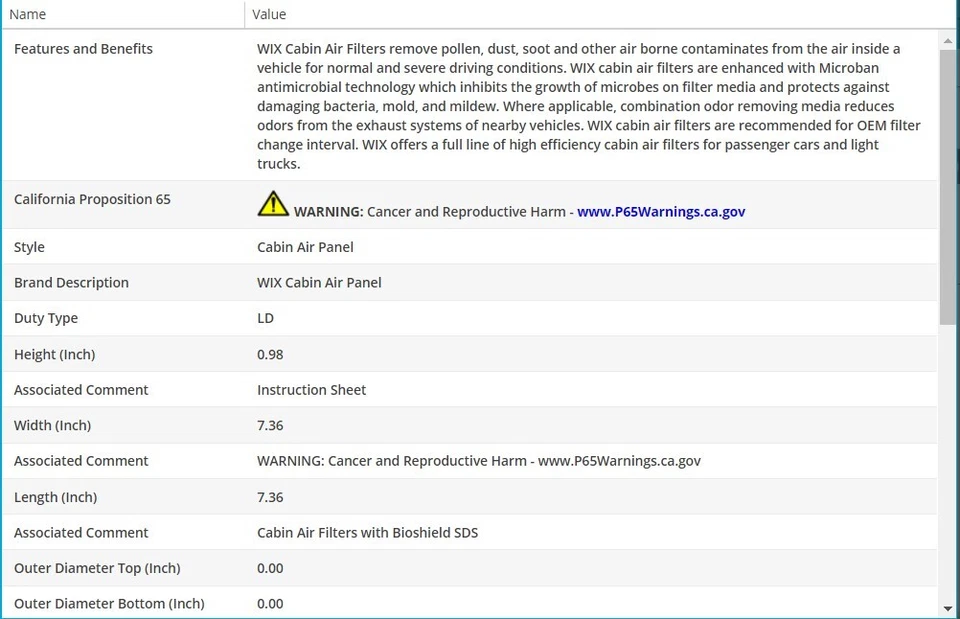Select the Features and Benefits row label
The image size is (960, 619).
click(83, 49)
